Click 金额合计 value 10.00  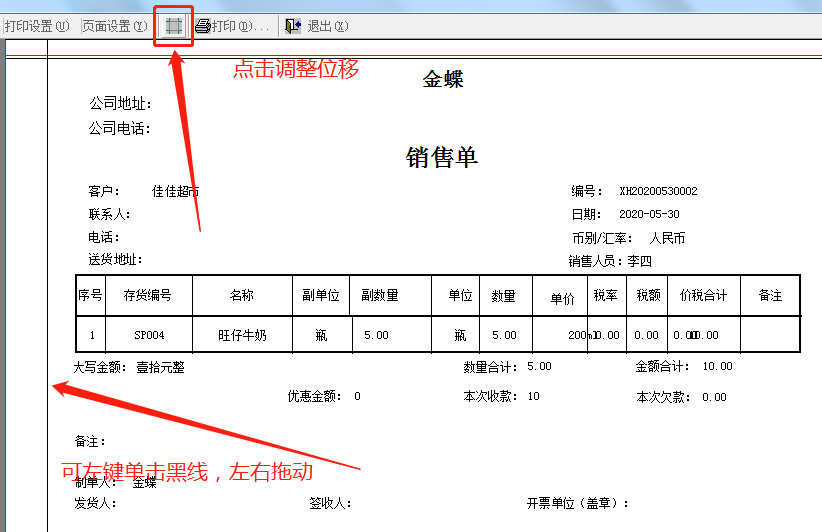click(x=717, y=366)
